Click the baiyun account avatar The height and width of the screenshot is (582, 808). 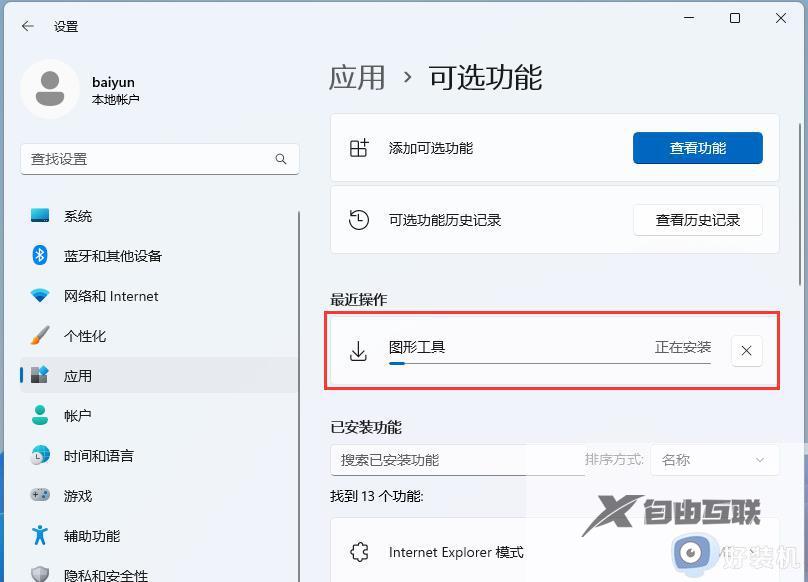50,88
